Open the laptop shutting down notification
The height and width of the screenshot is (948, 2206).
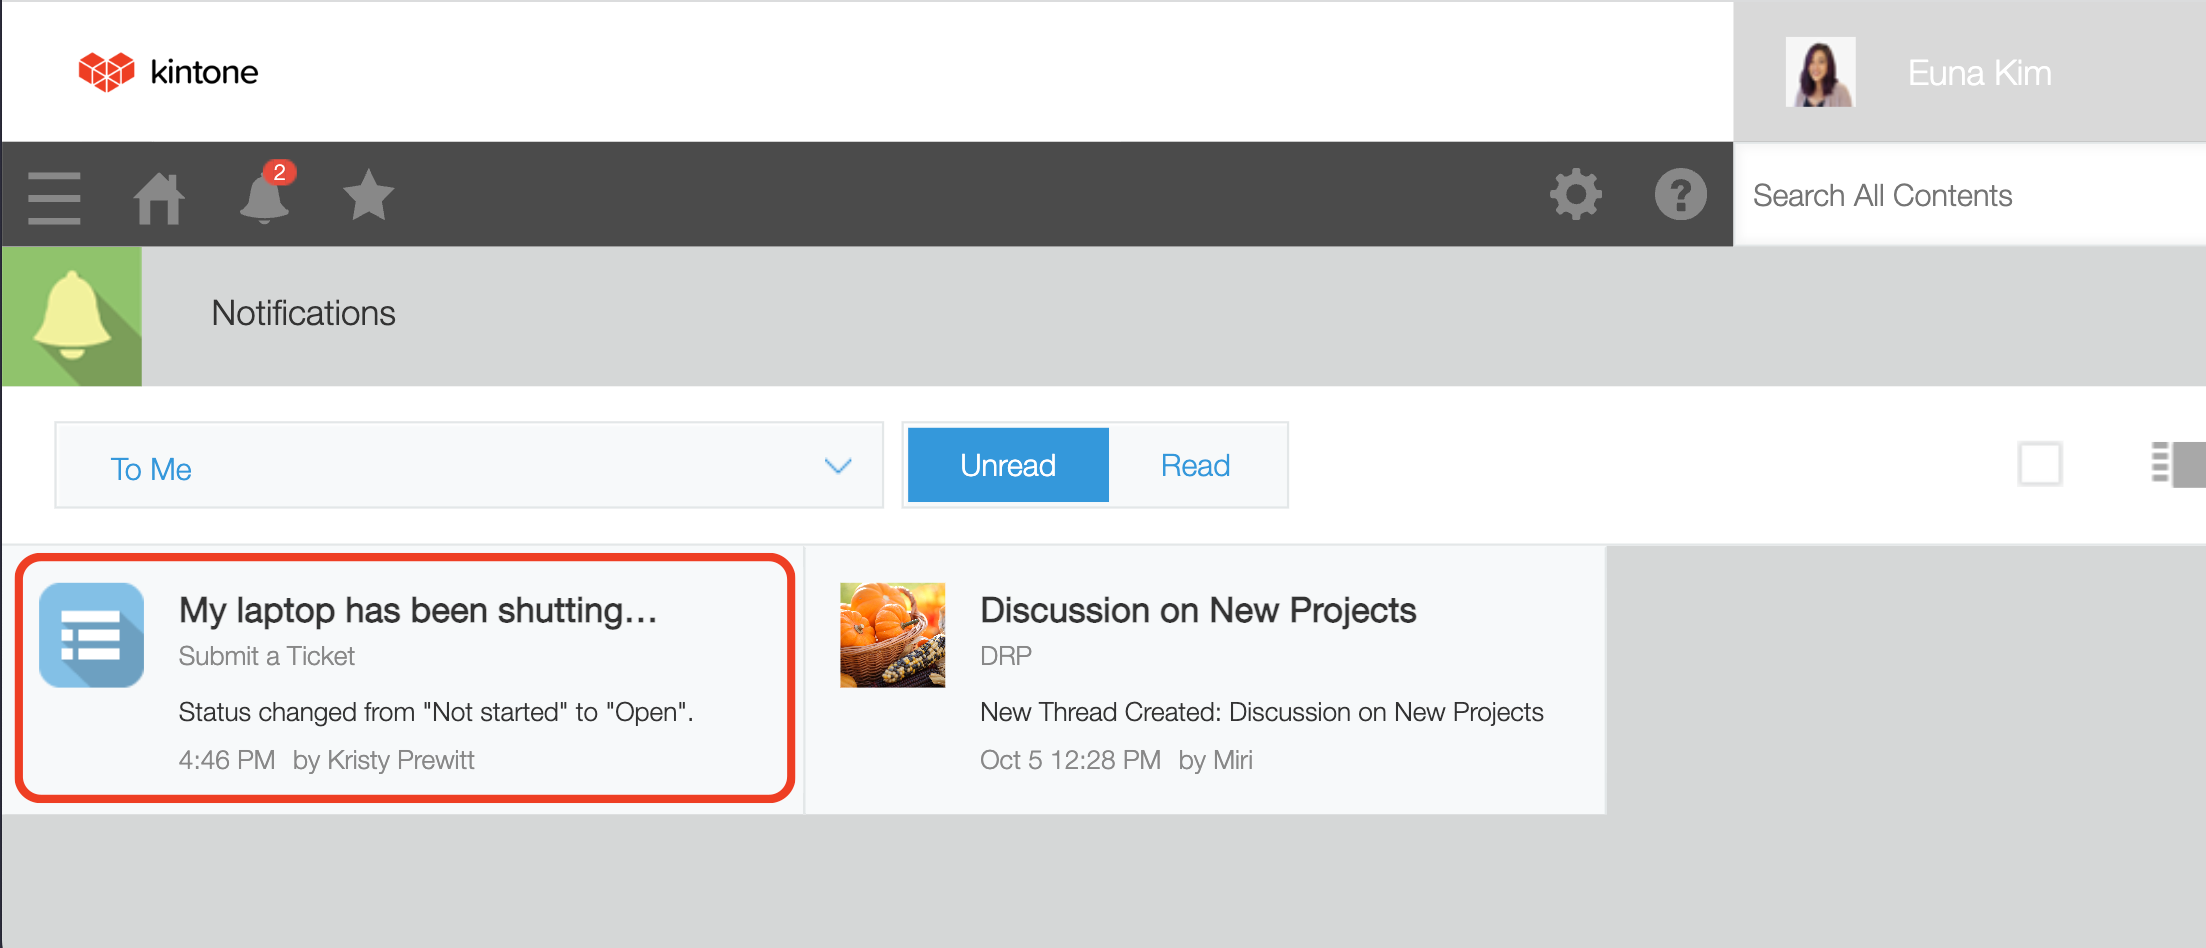418,611
